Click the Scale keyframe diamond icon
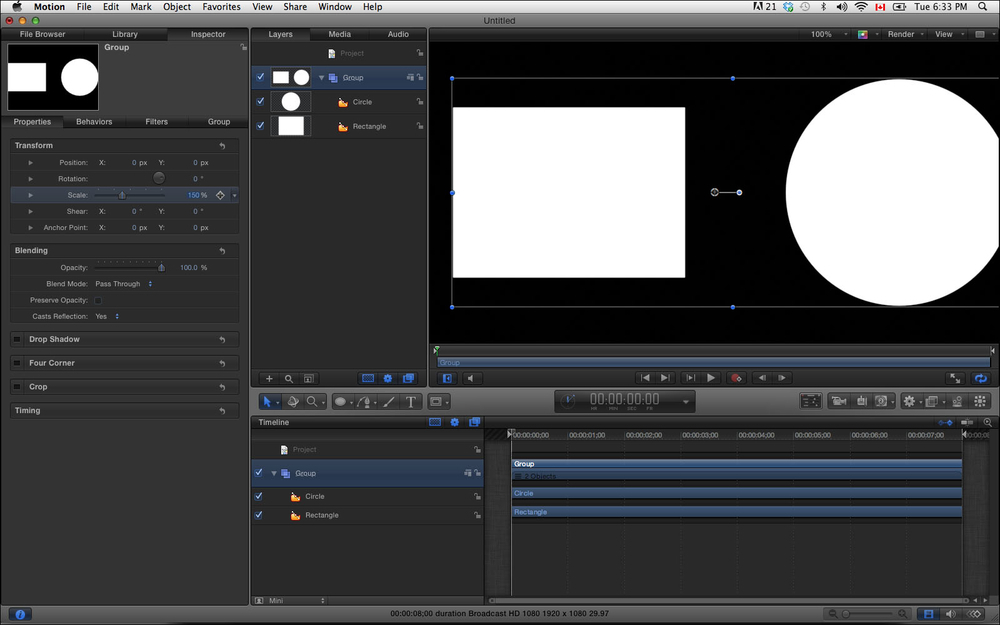 (x=221, y=195)
